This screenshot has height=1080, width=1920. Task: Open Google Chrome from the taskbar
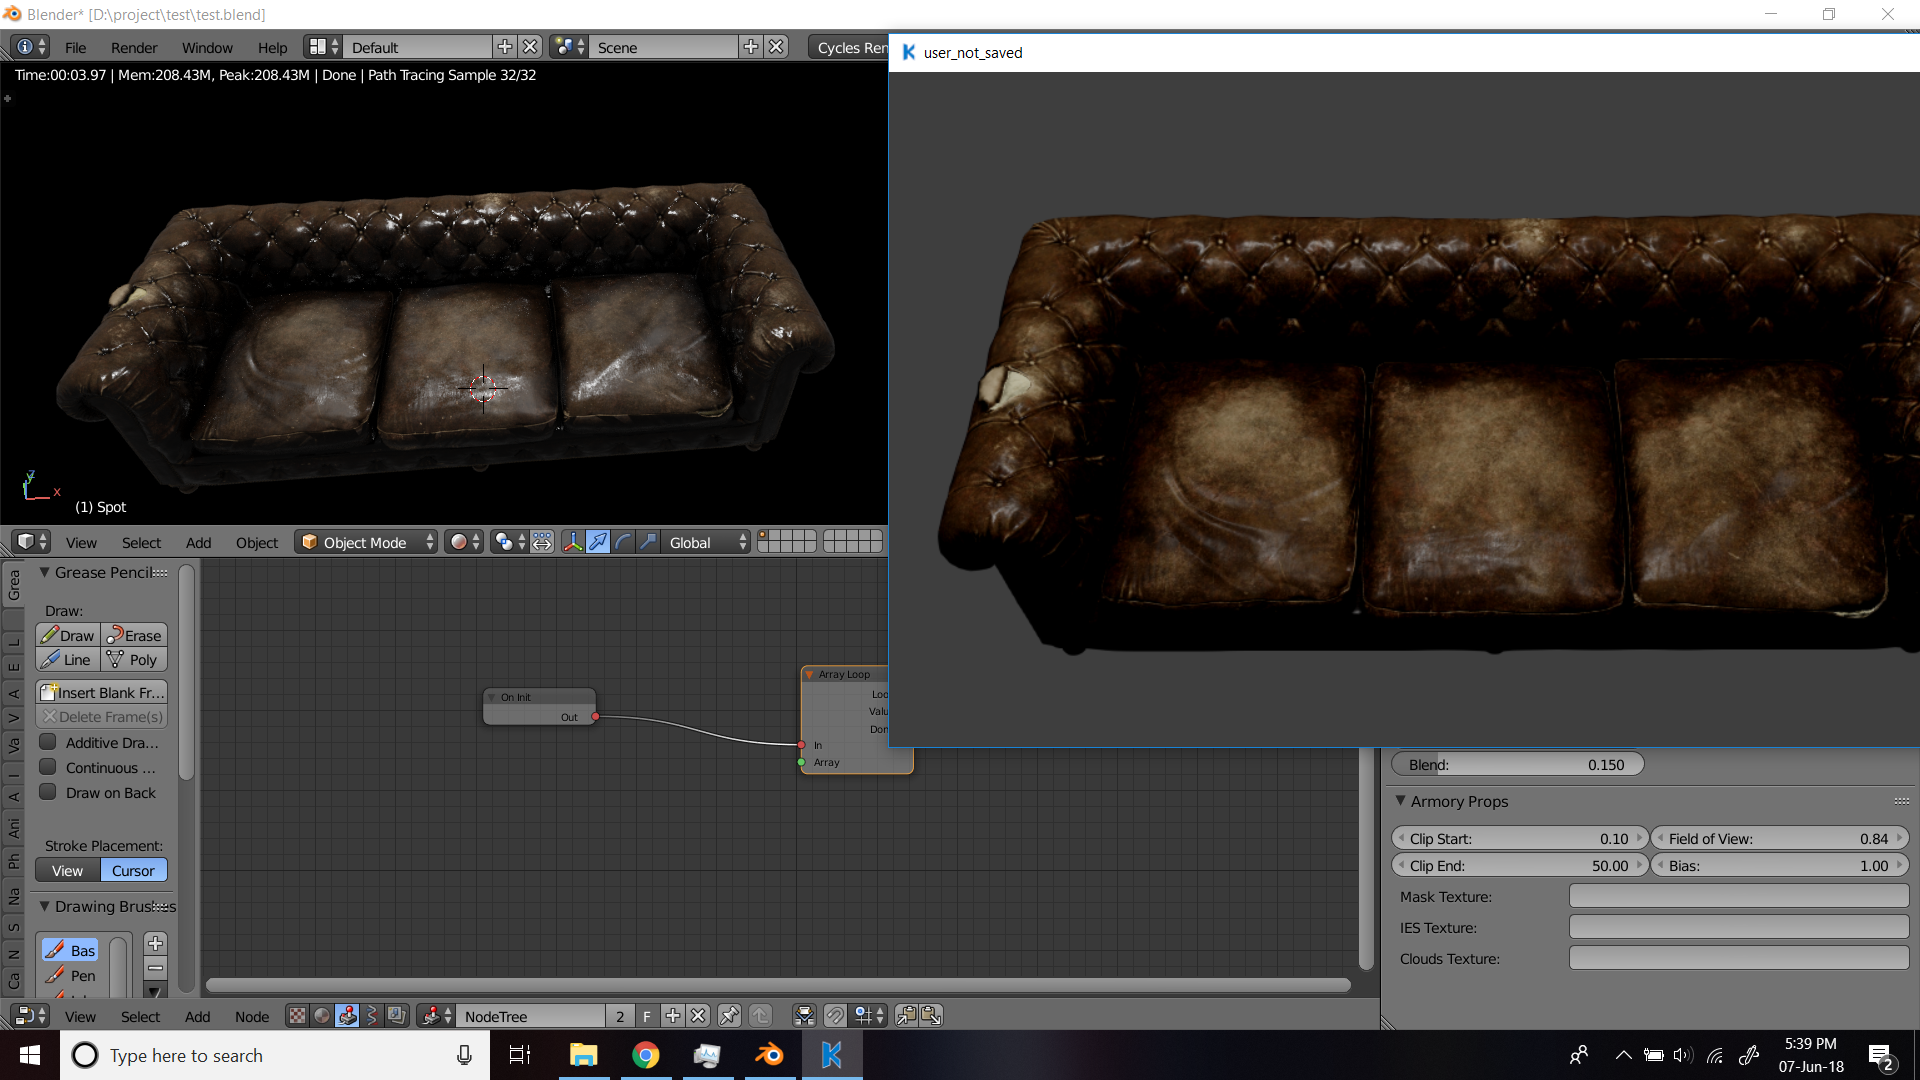pyautogui.click(x=646, y=1055)
